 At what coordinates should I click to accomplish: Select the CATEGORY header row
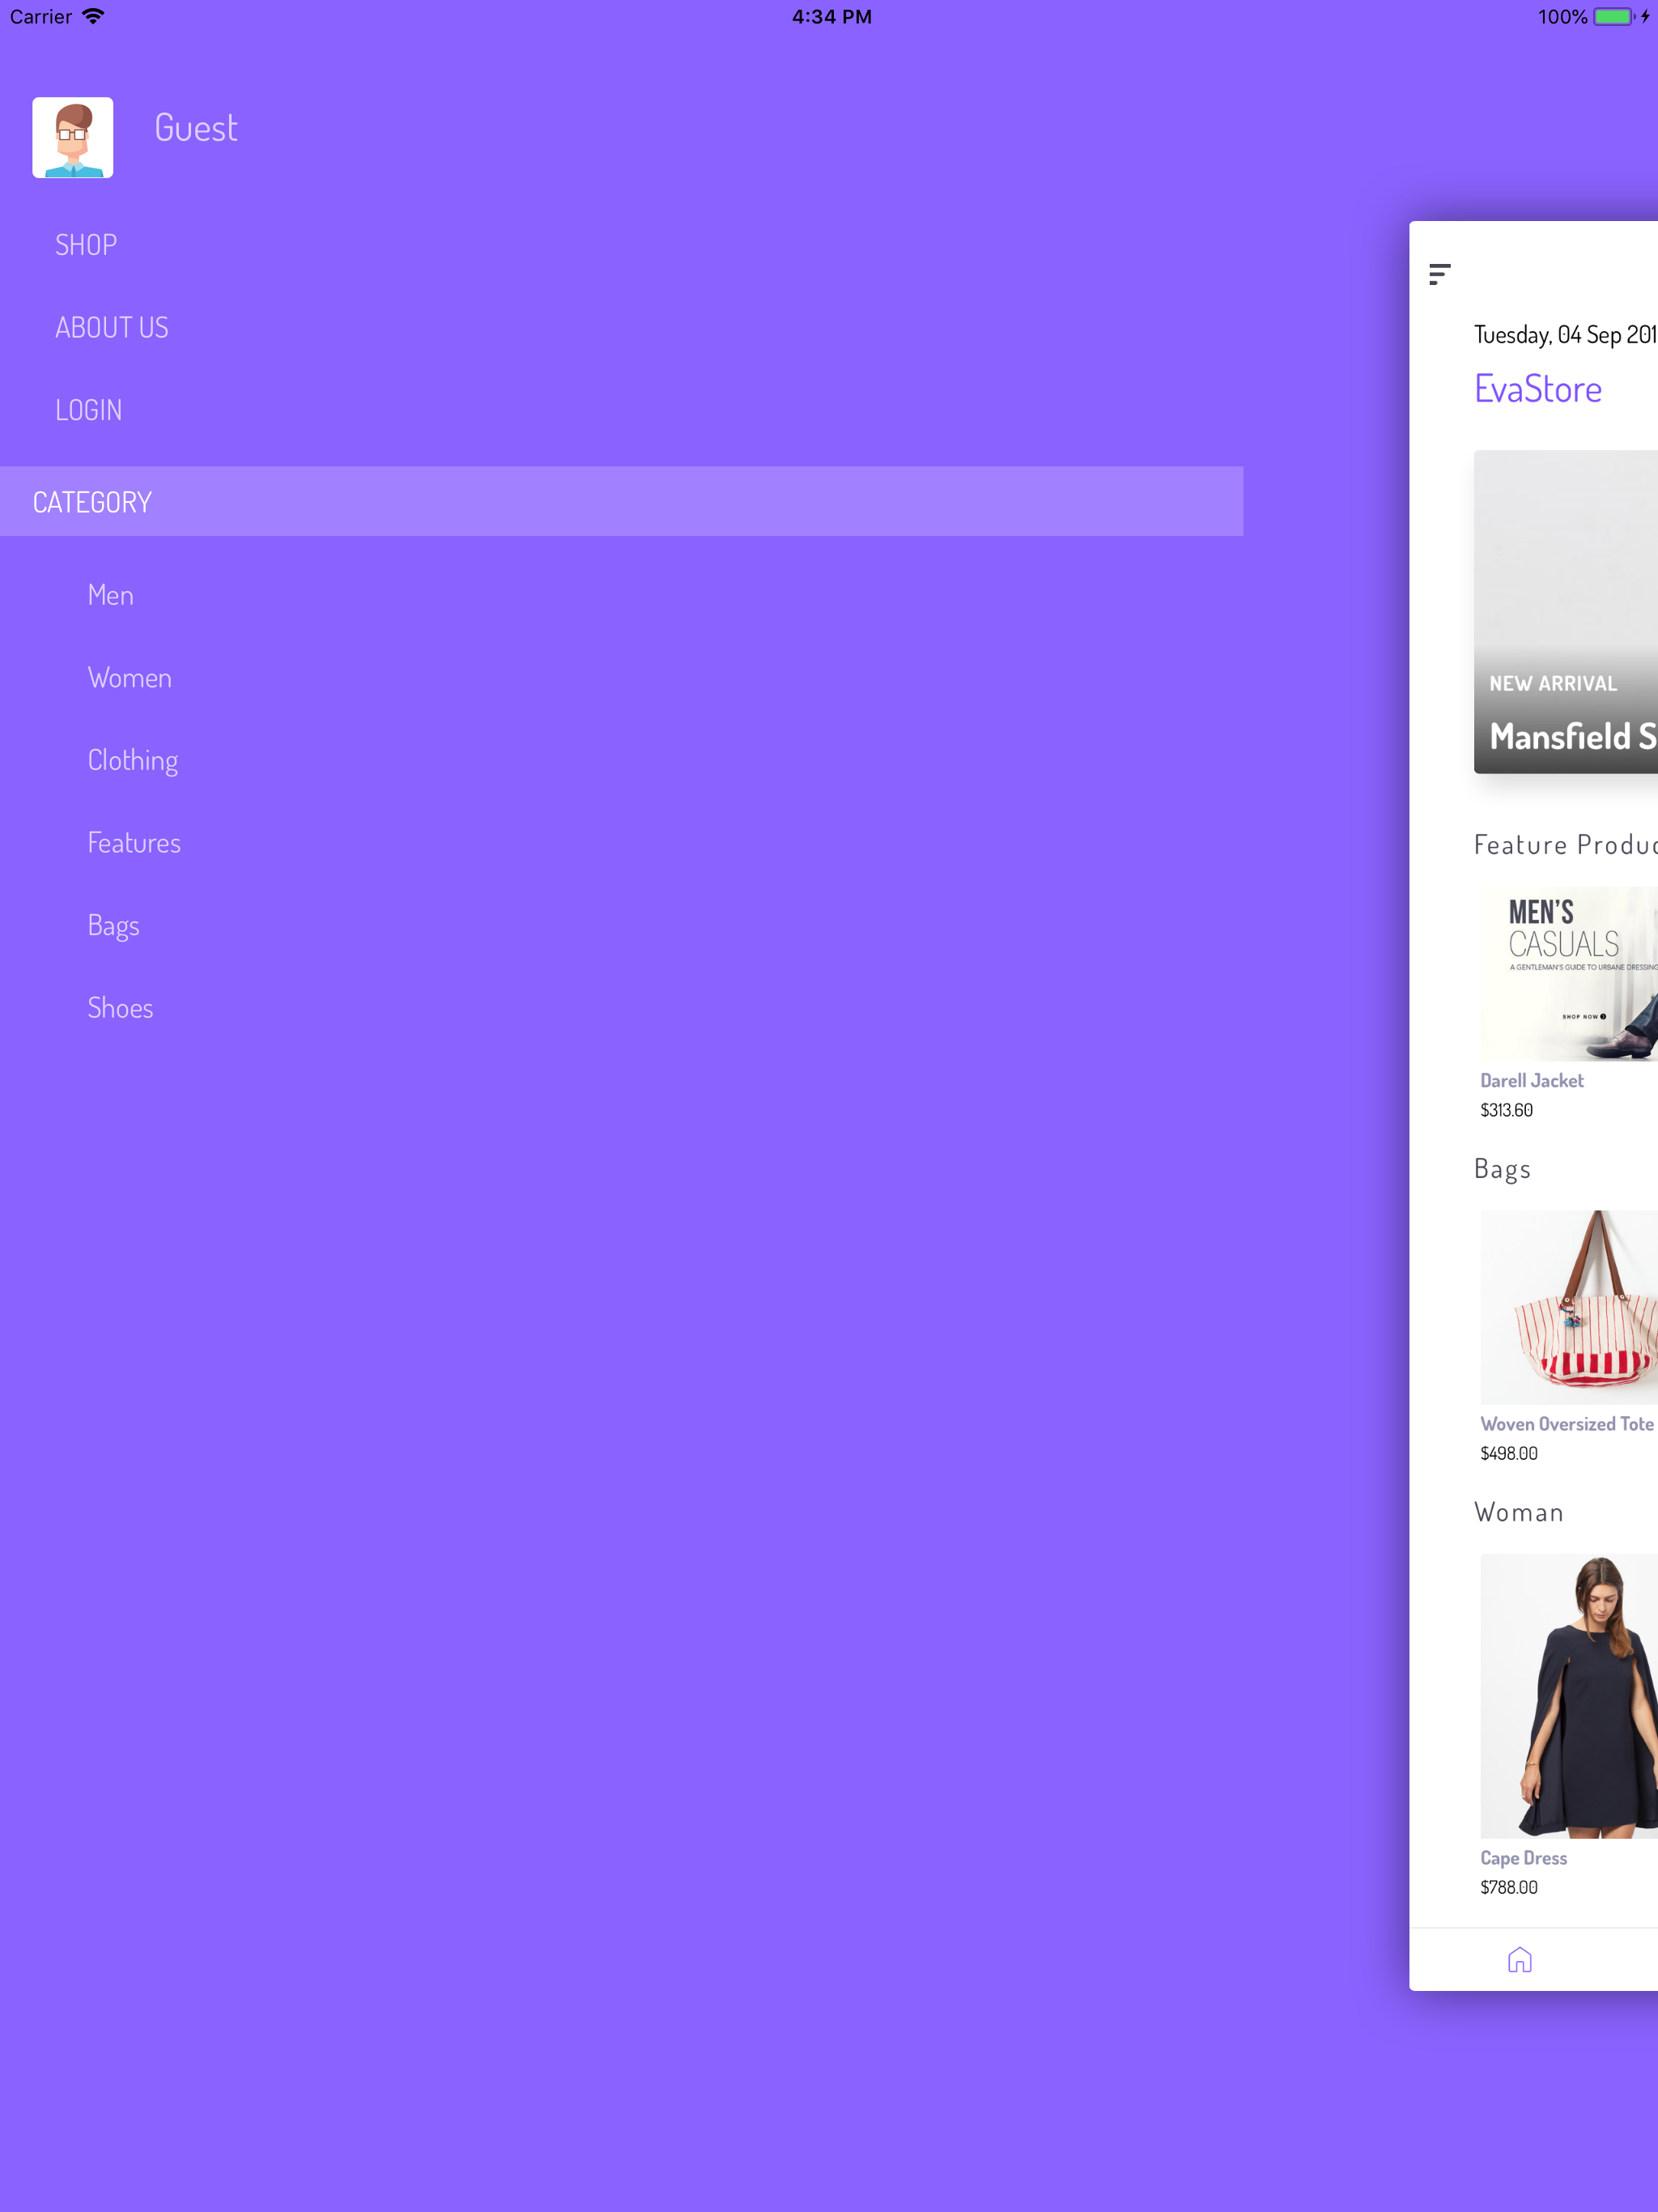tap(621, 501)
